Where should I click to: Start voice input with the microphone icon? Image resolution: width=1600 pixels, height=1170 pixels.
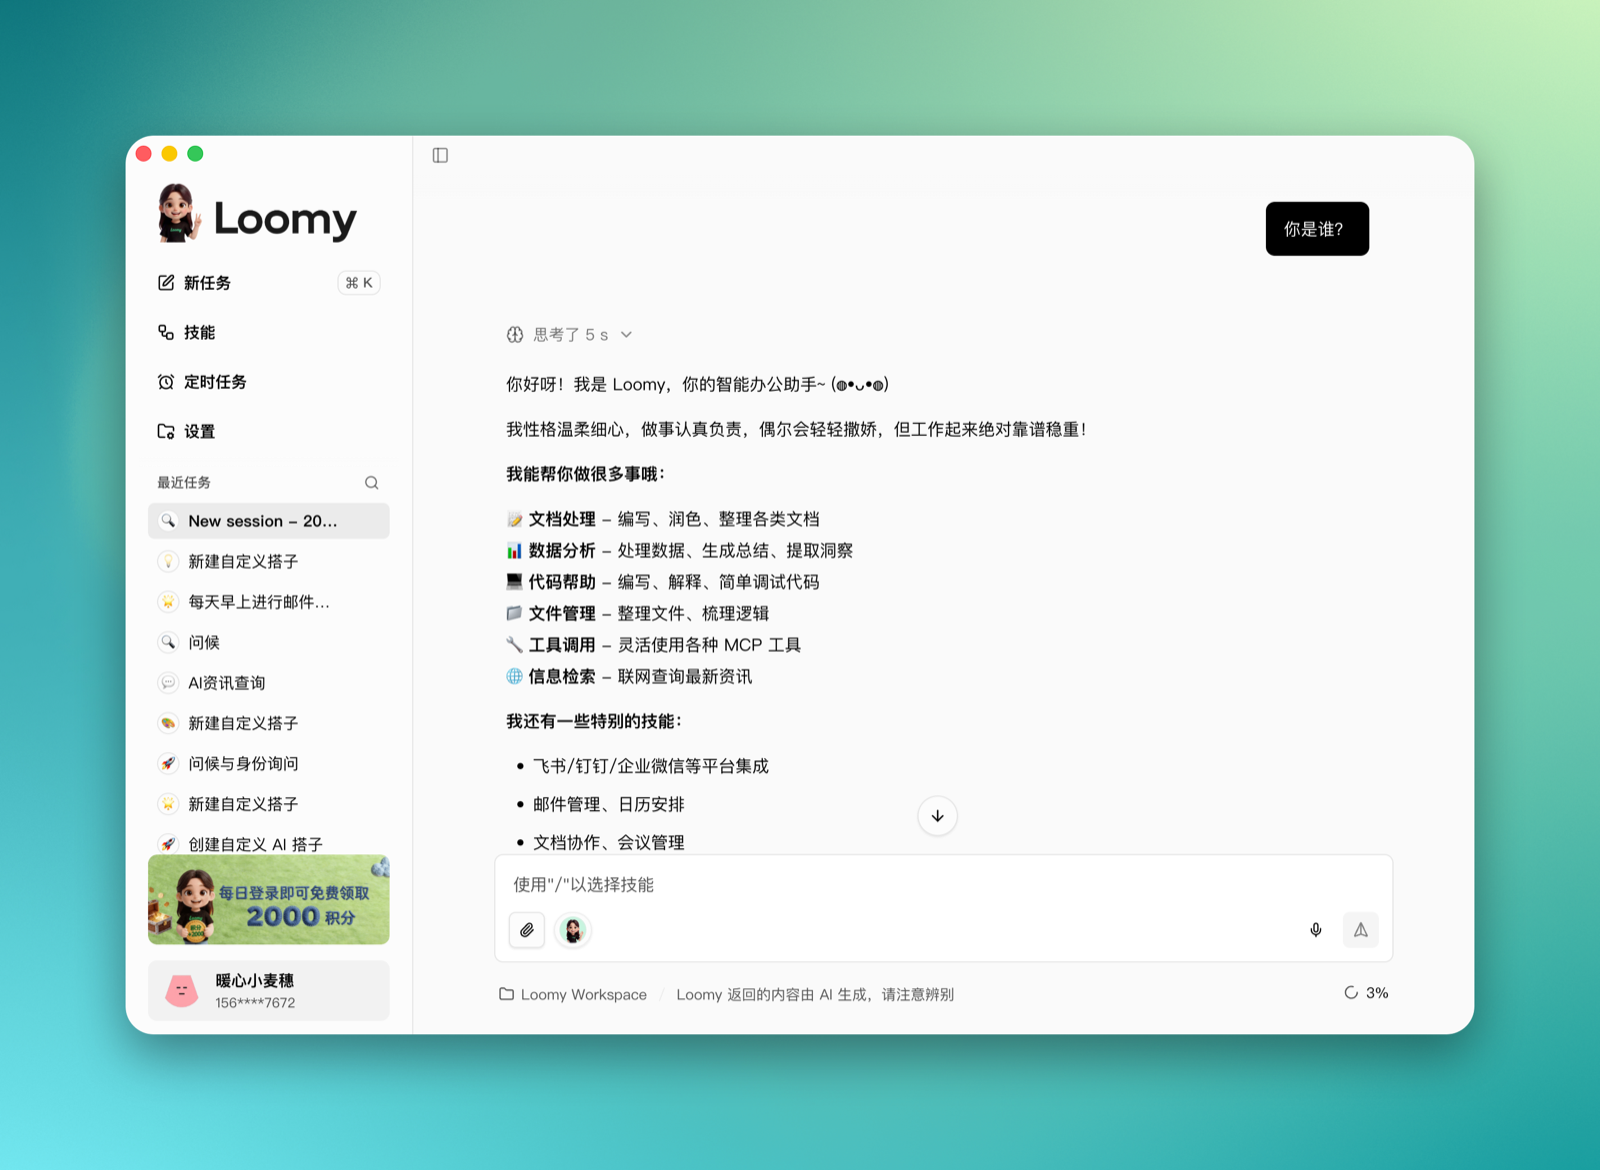[x=1316, y=930]
